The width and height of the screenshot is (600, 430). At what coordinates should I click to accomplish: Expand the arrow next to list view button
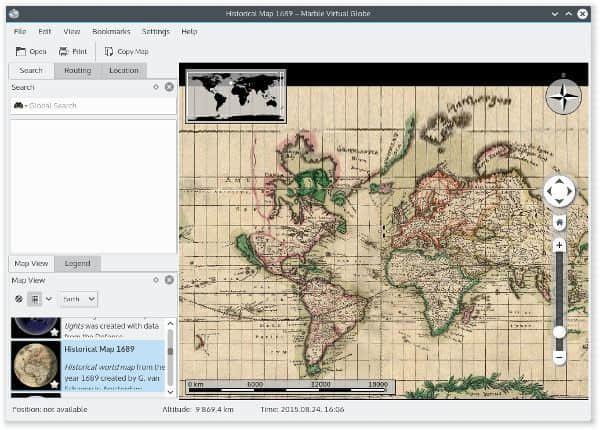pos(48,299)
